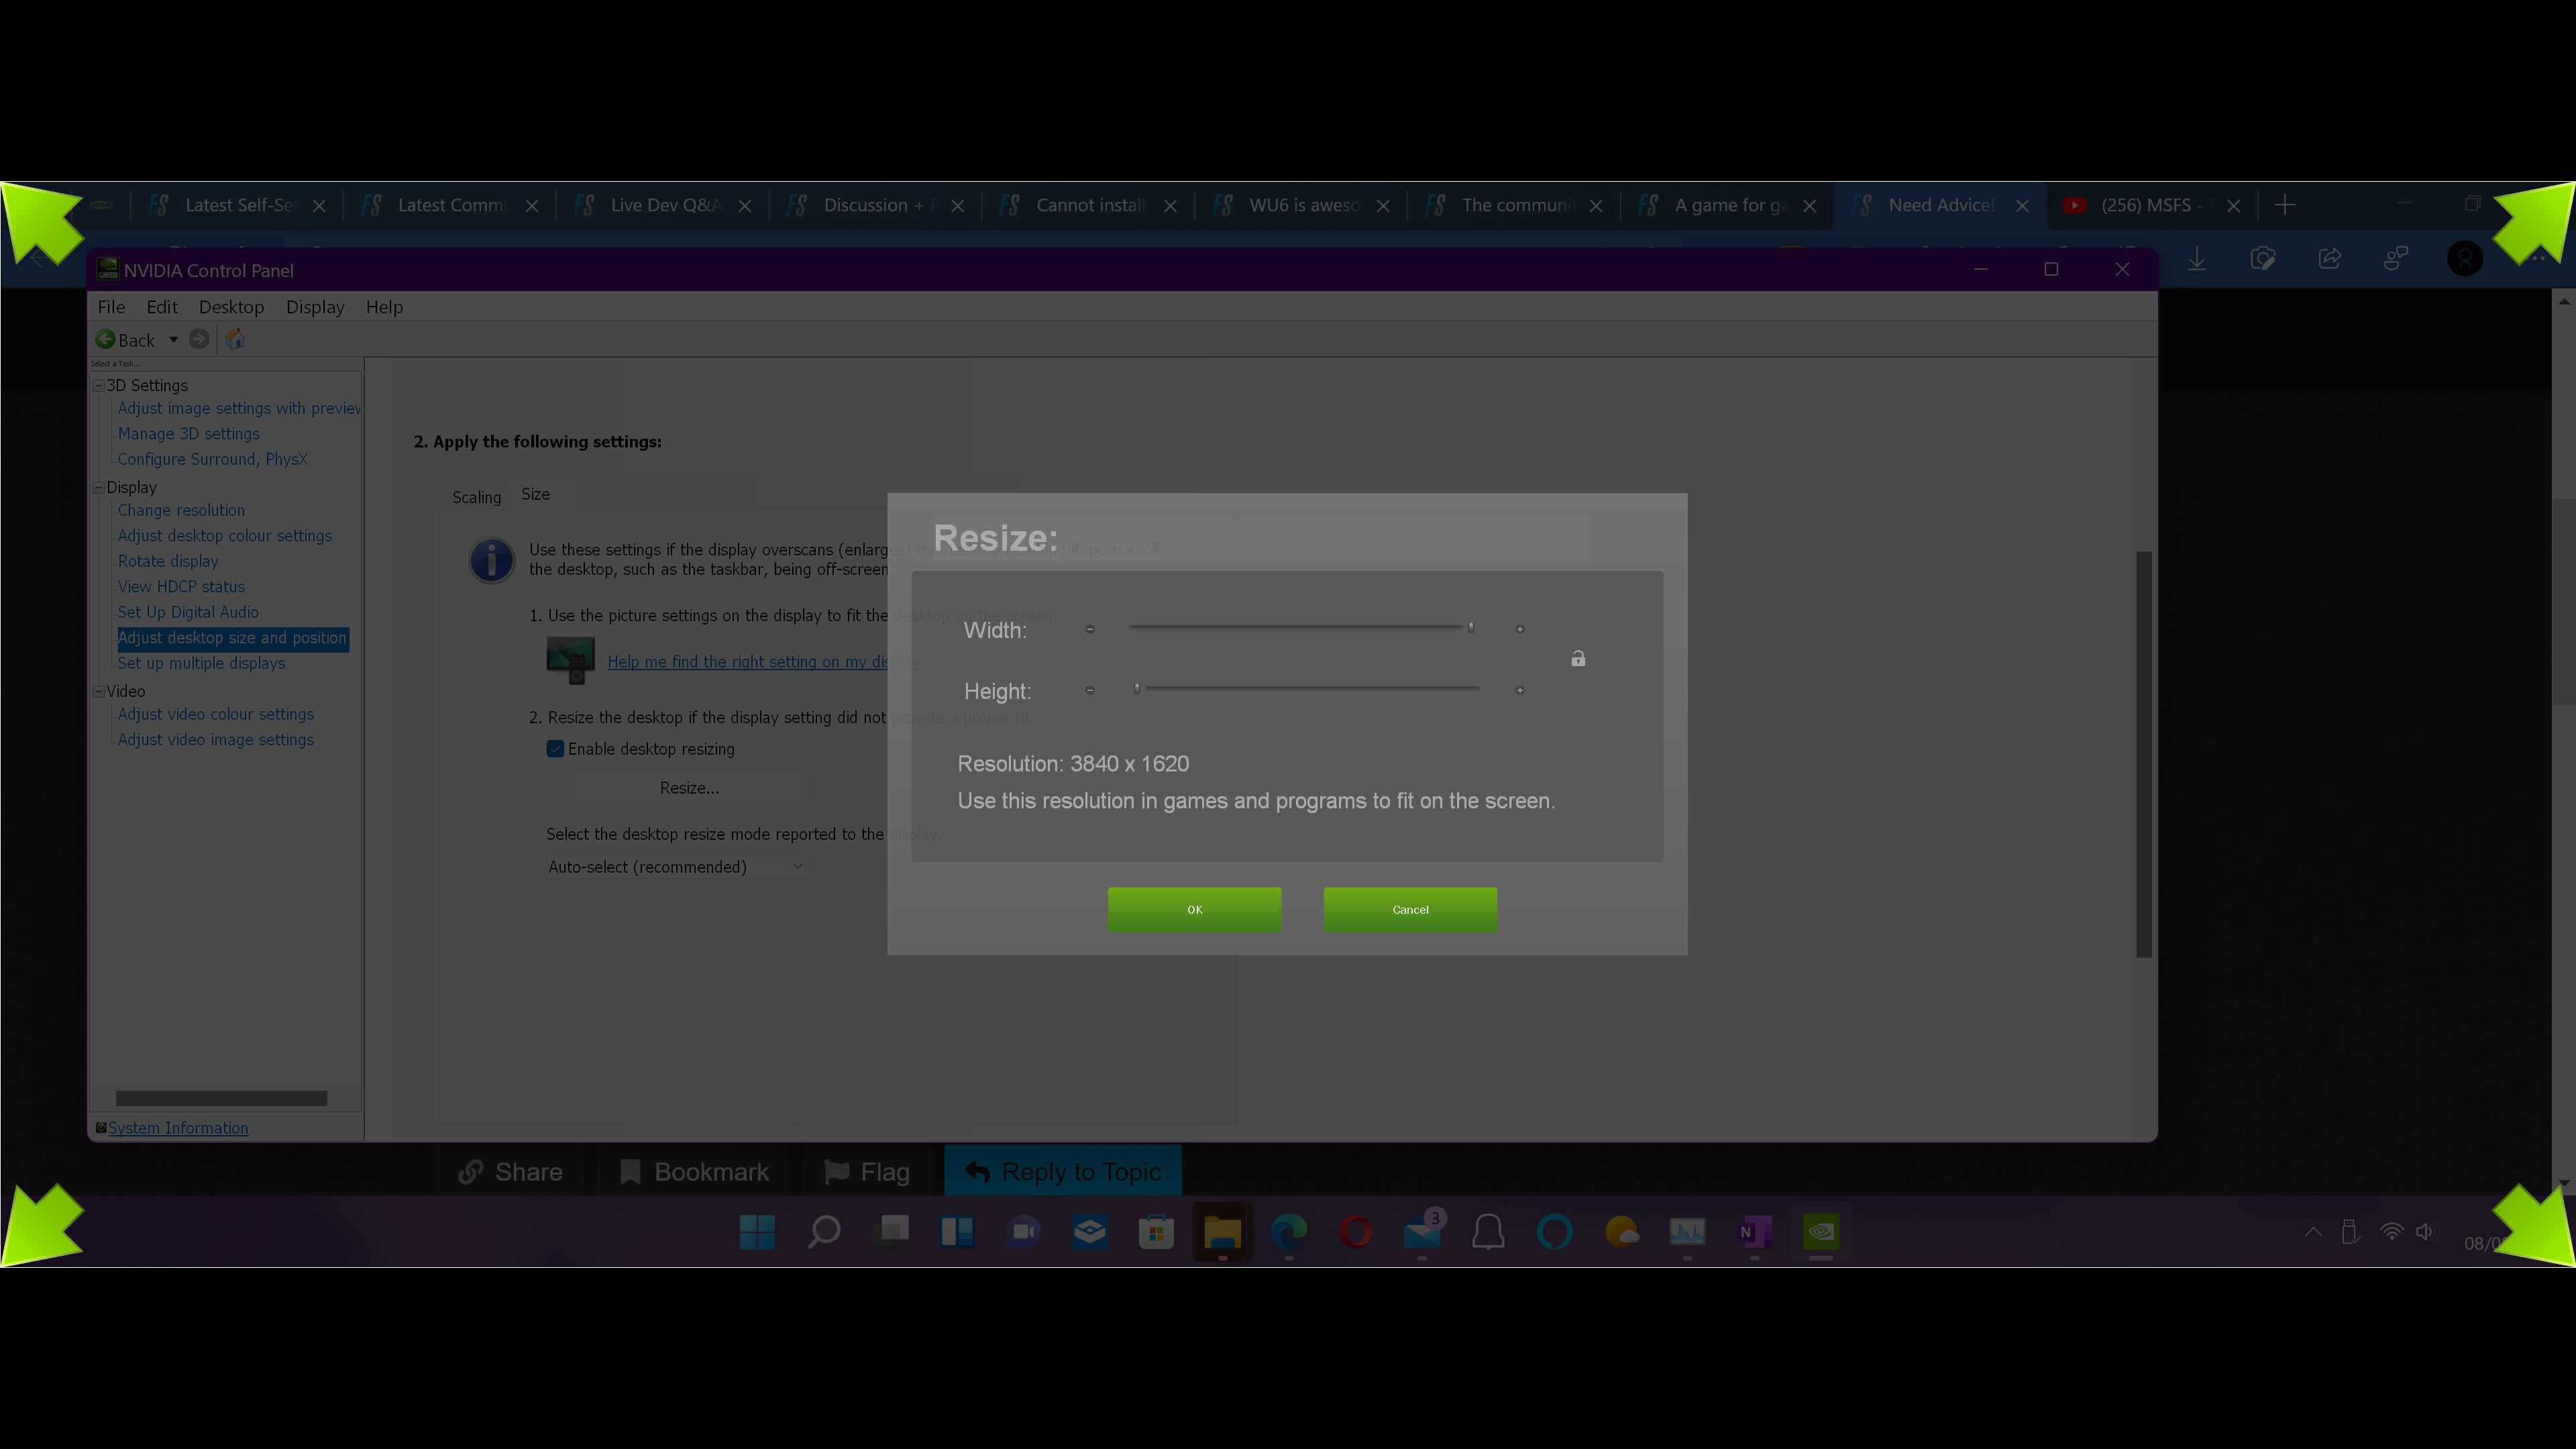The height and width of the screenshot is (1449, 2576).
Task: Toggle the aspect ratio lock in Resize dialog
Action: (x=1578, y=658)
